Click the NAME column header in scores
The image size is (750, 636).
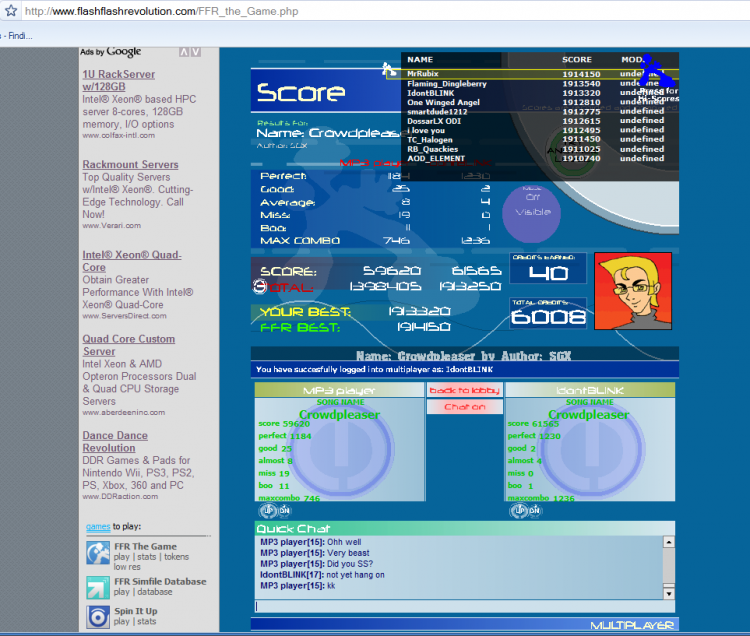(x=420, y=60)
